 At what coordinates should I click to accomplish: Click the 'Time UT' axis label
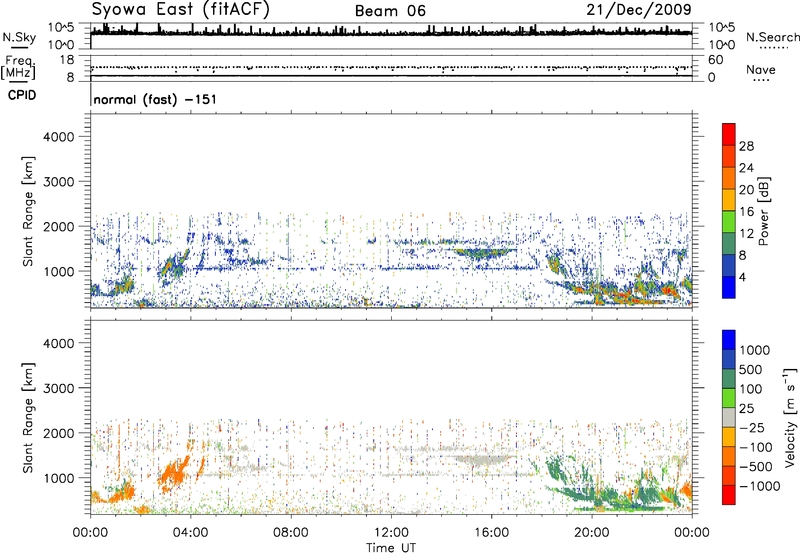pyautogui.click(x=391, y=548)
